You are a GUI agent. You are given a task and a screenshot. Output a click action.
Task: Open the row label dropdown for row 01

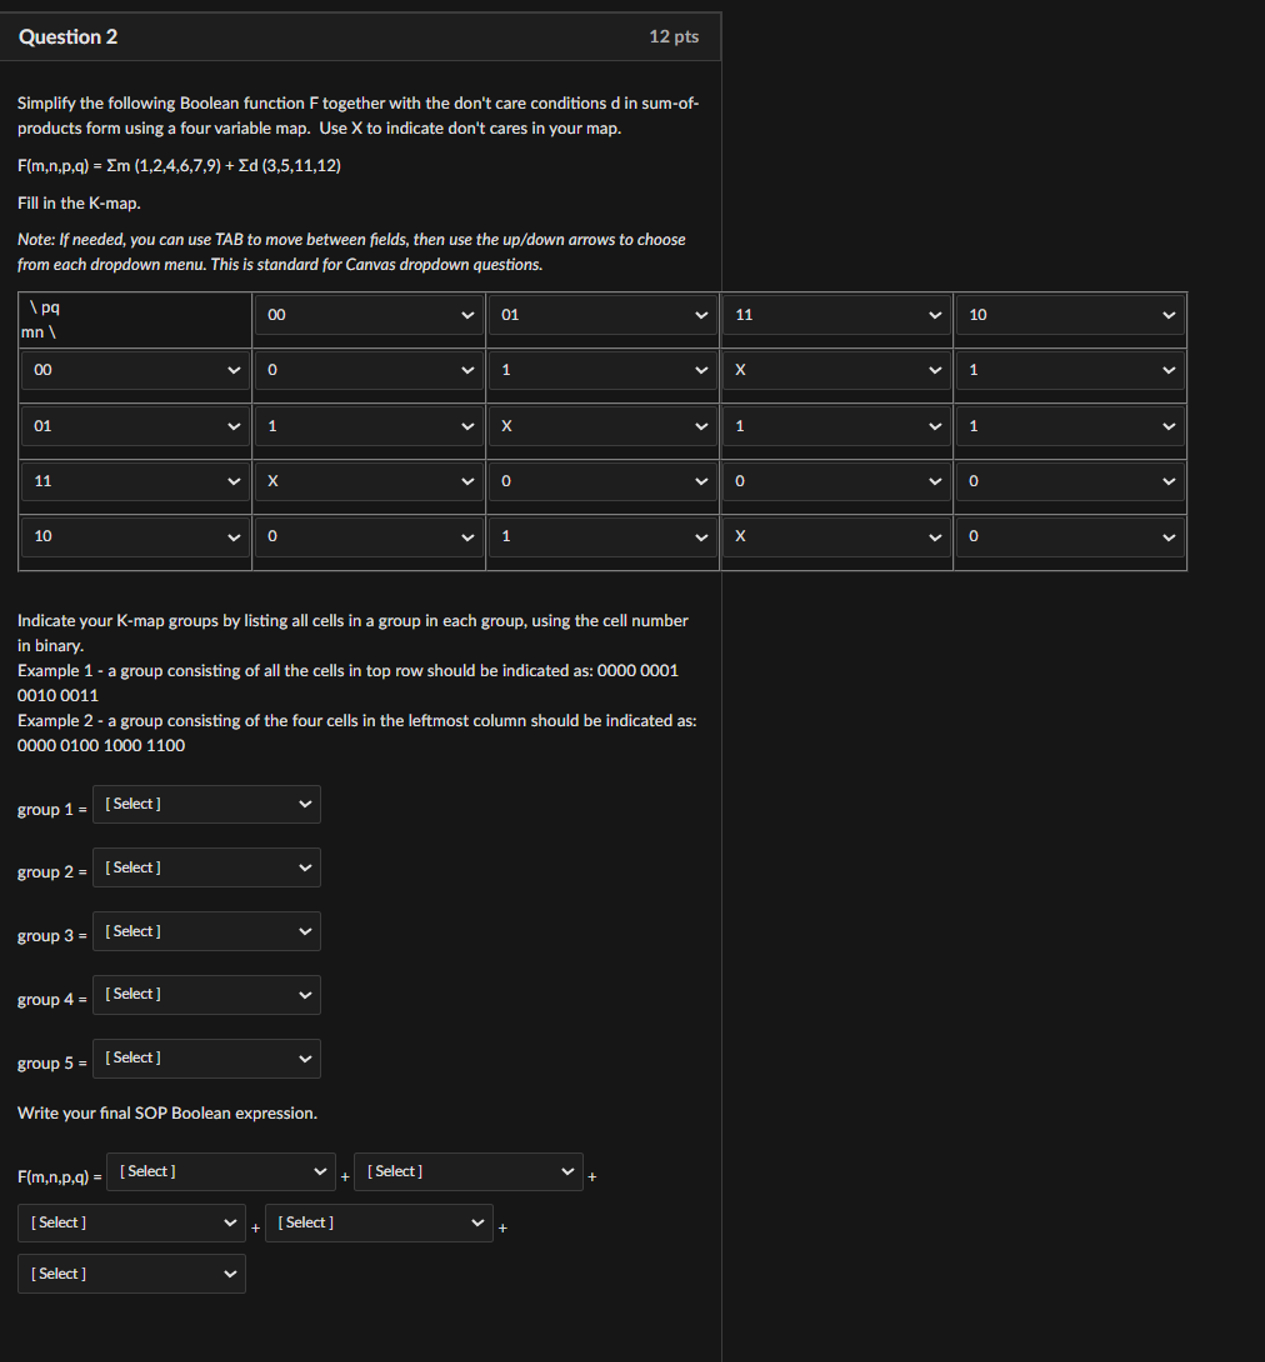[x=134, y=426]
